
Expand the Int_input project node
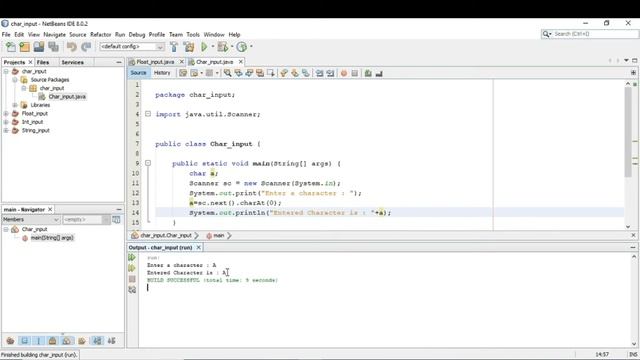(6, 122)
